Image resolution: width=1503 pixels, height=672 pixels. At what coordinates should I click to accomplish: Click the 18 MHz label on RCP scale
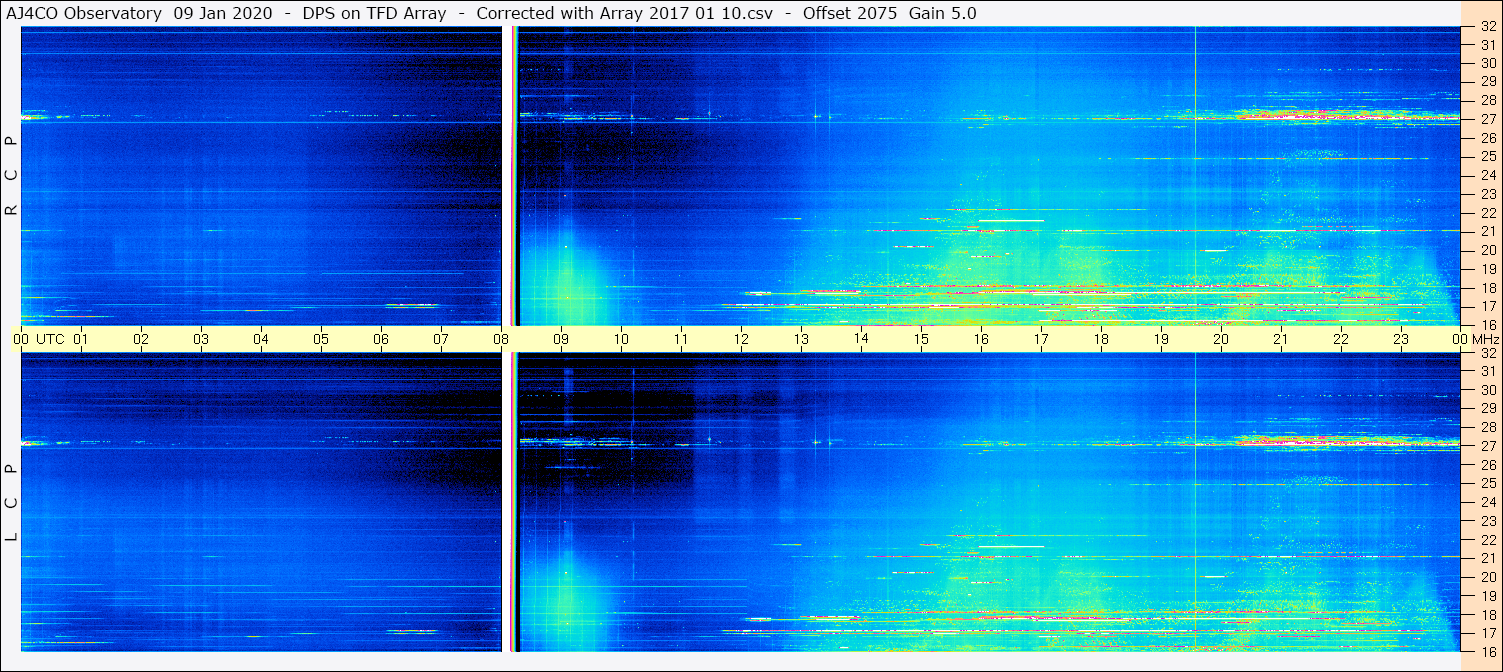click(x=1487, y=288)
